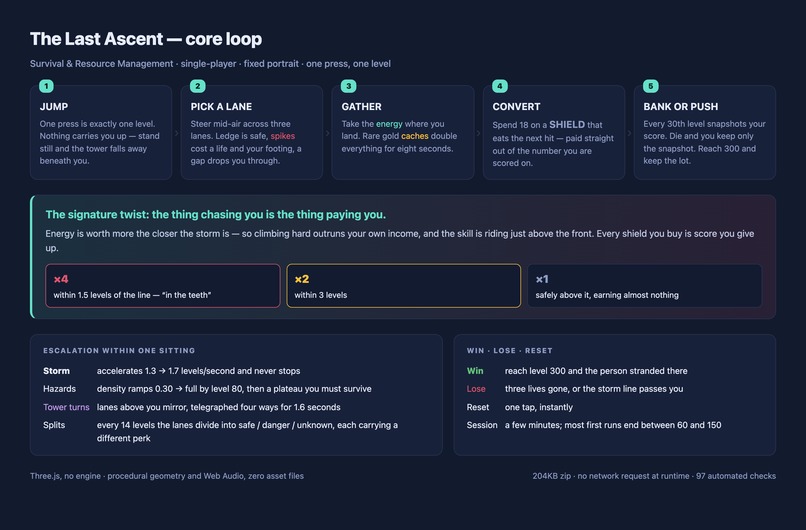806x530 pixels.
Task: Click the arrow between GATHER and CONVERT
Action: pyautogui.click(x=479, y=133)
